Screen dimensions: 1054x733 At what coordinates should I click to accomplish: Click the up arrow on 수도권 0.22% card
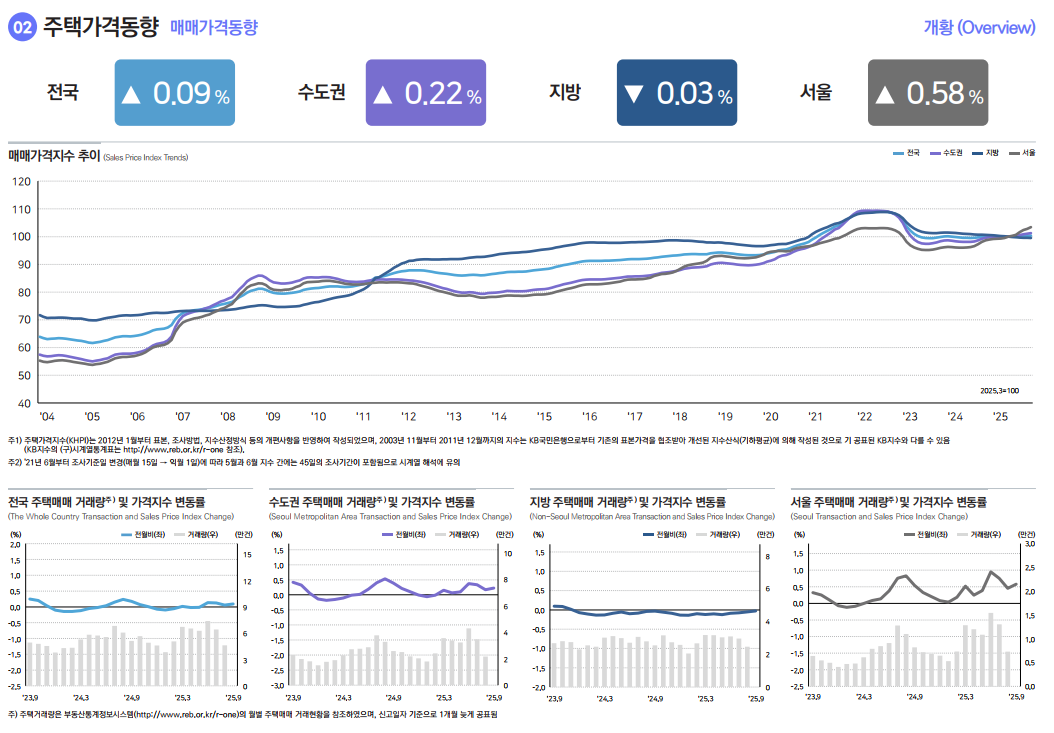pos(382,94)
